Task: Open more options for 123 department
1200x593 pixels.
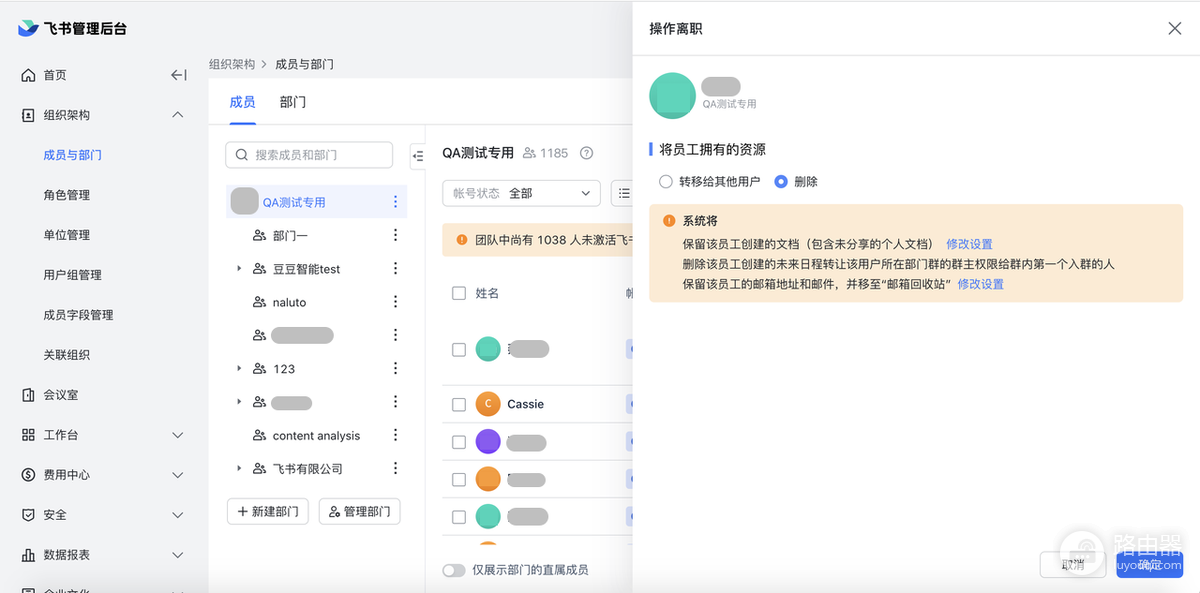Action: click(395, 369)
